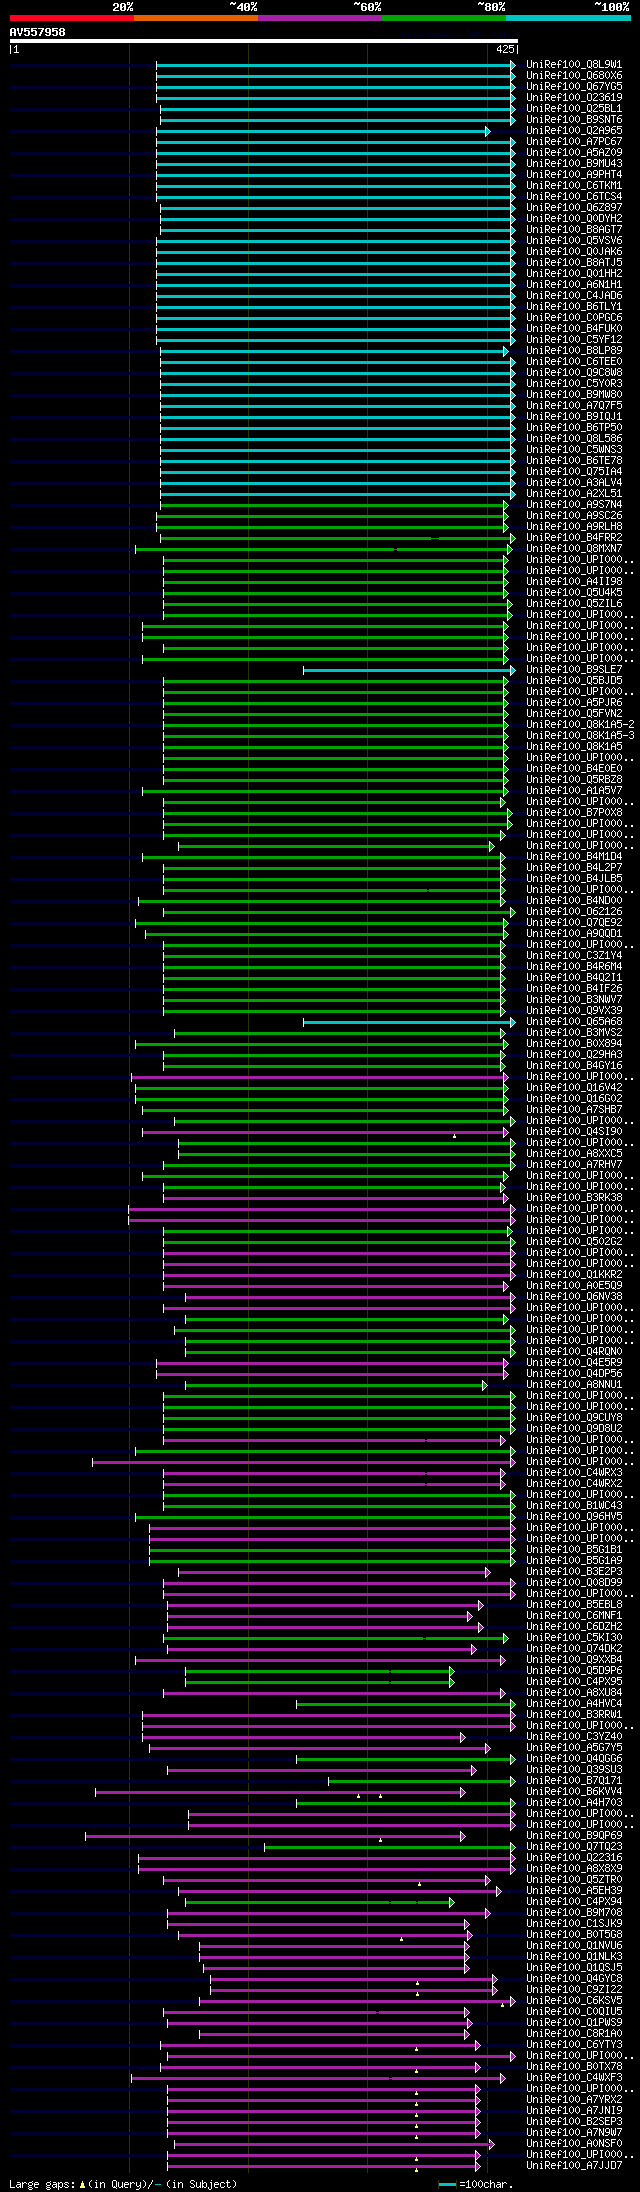Click the UniRef100_B6KVV4 label

pyautogui.click(x=574, y=1792)
